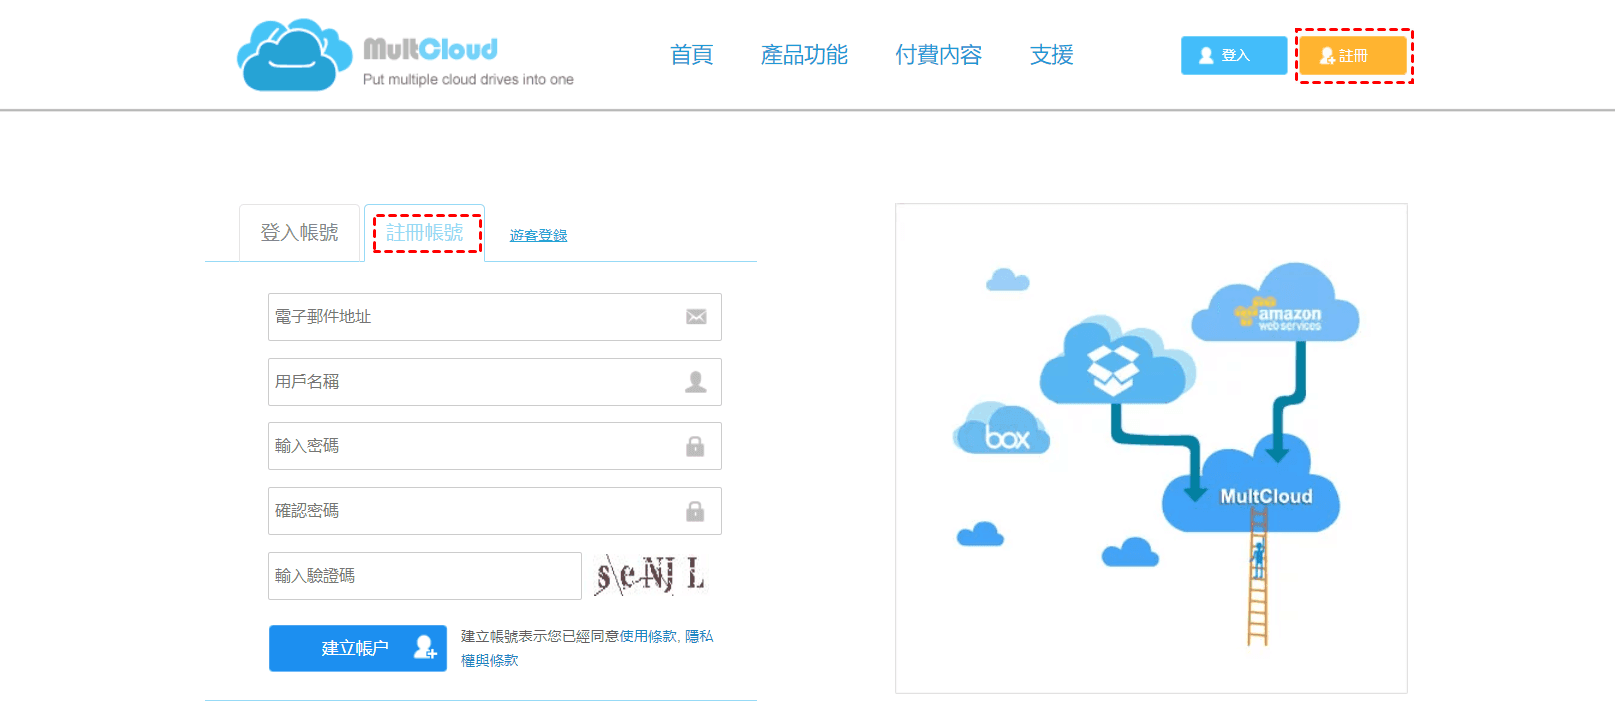Click the lock icon in 輸入密碼 field

click(695, 446)
